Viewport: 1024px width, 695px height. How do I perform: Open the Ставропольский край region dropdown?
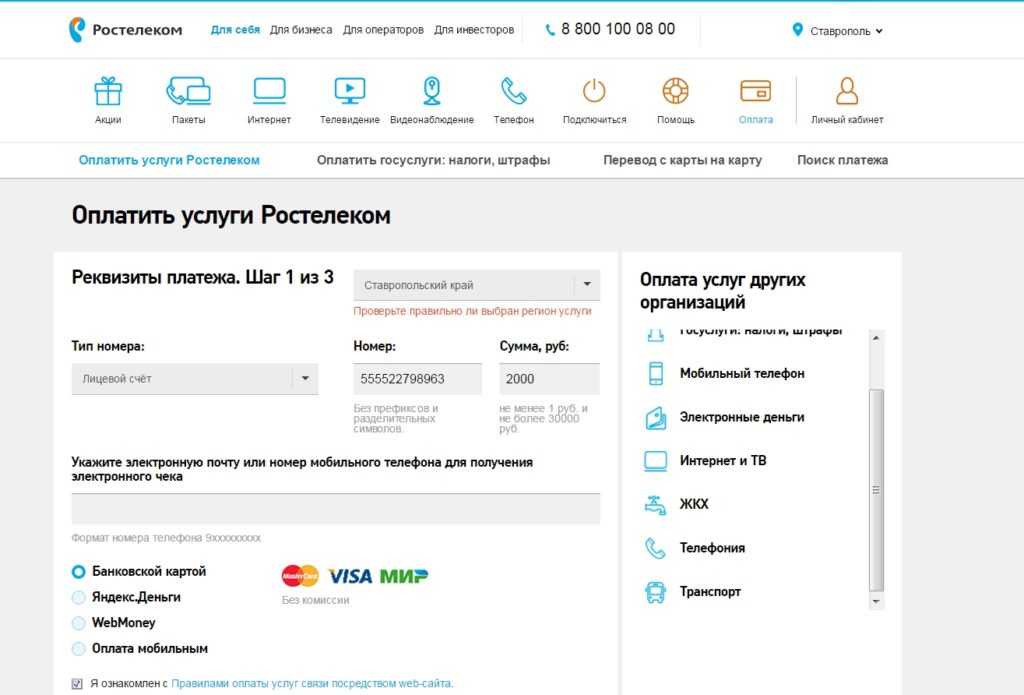tap(477, 285)
